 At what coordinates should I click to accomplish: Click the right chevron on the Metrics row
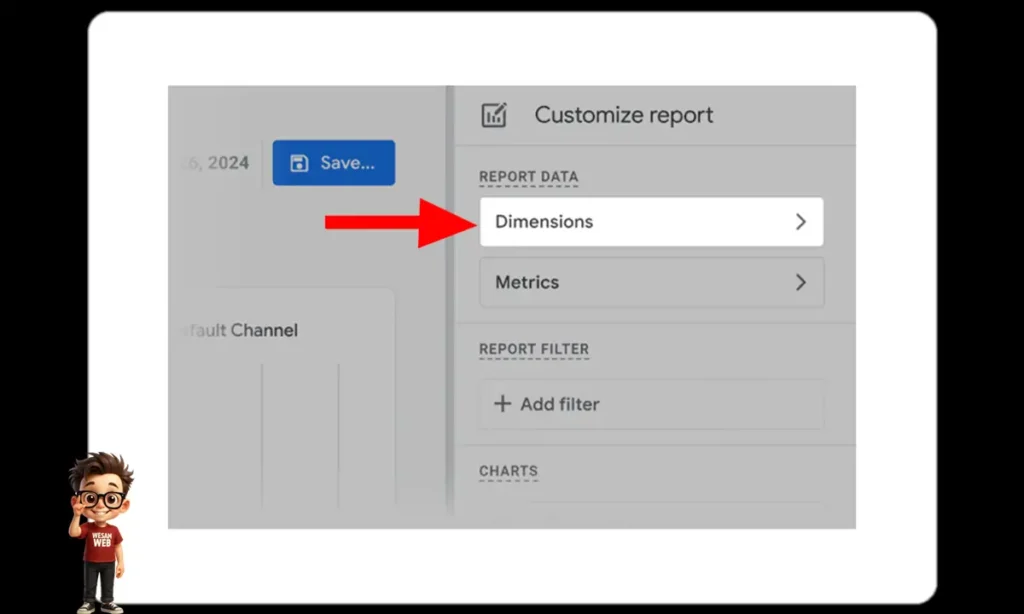pyautogui.click(x=800, y=283)
